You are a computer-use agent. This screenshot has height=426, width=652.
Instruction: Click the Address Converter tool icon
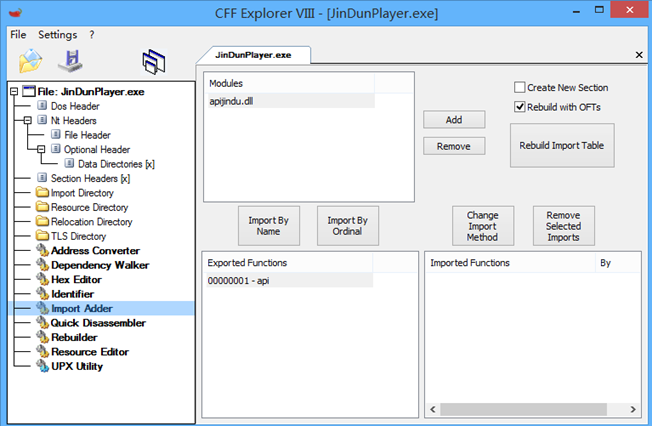click(42, 250)
